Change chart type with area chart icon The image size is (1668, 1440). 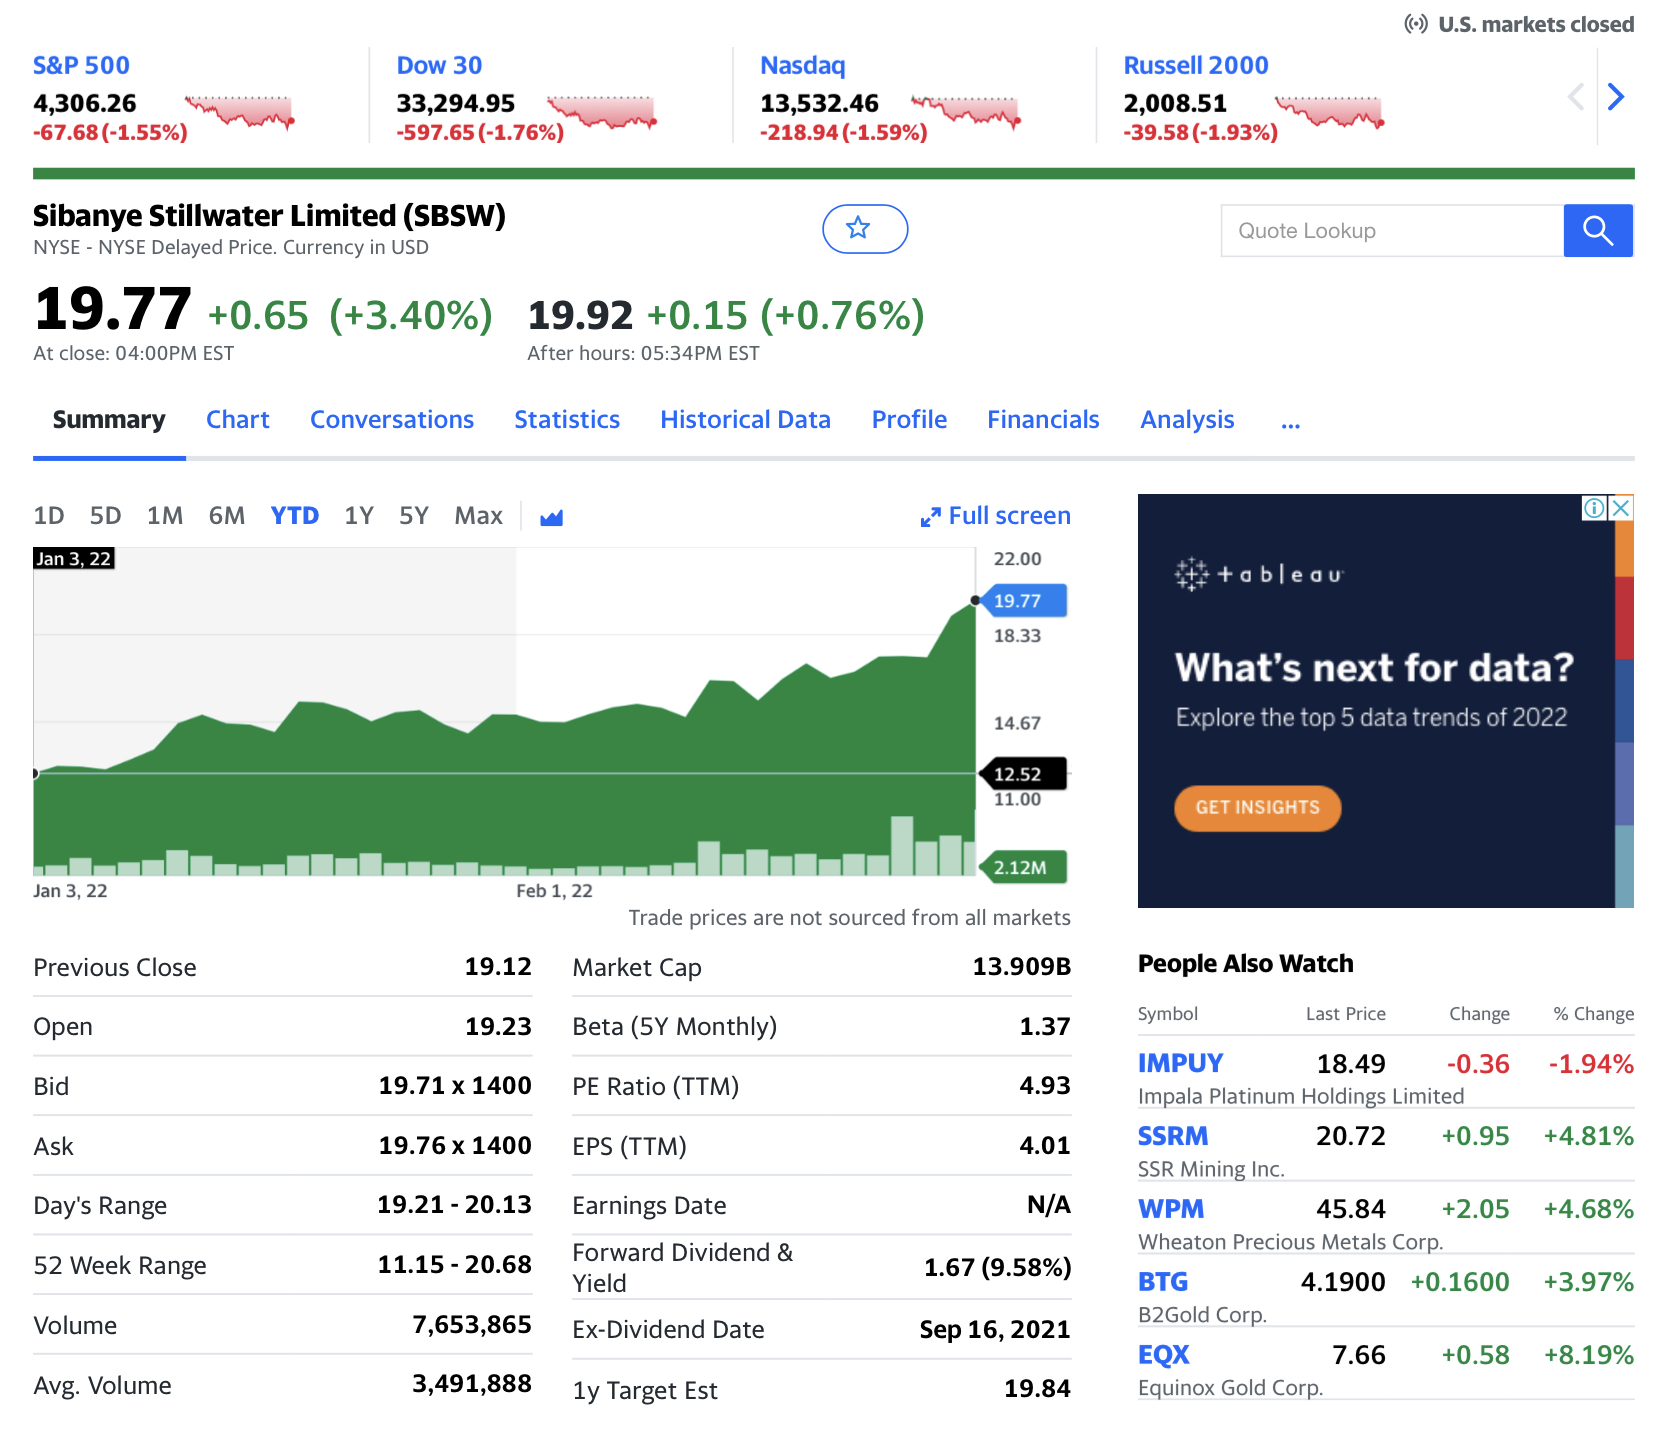[551, 517]
